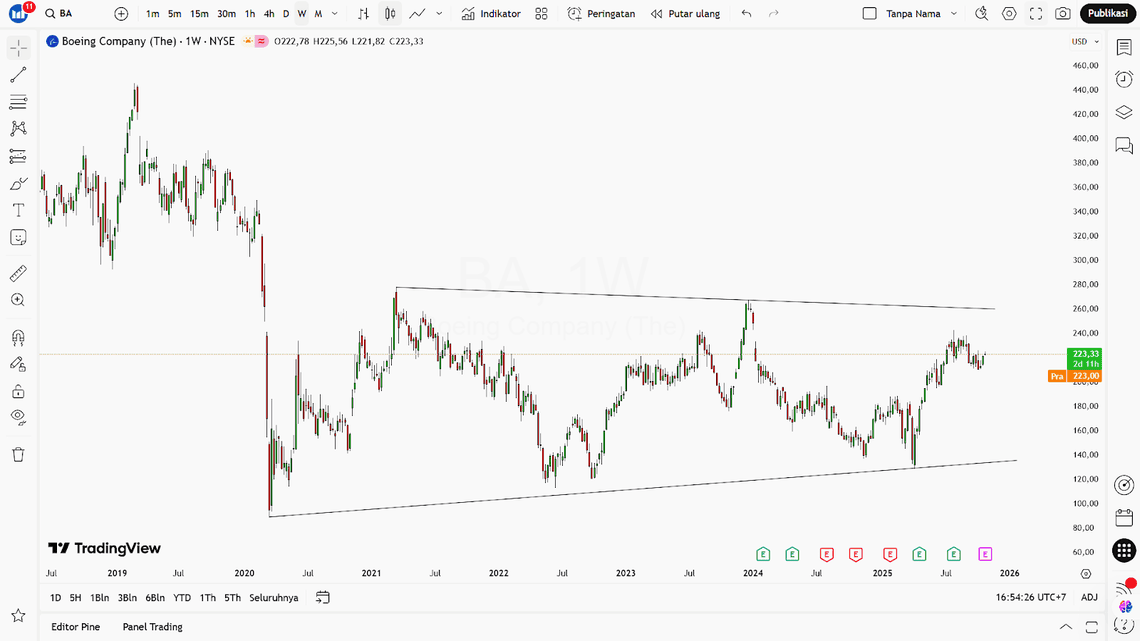Open the alerts panel in right sidebar
The width and height of the screenshot is (1140, 641).
[x=1124, y=80]
